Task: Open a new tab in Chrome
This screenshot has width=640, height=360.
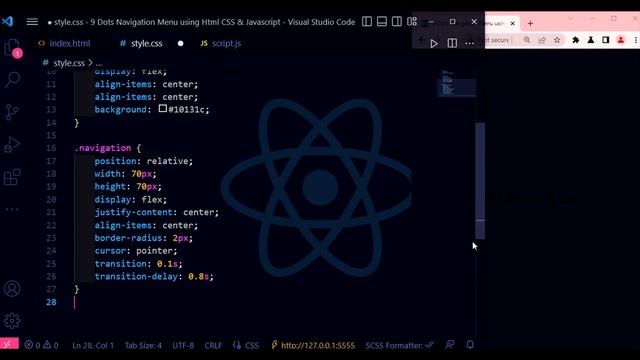Action: [x=530, y=24]
